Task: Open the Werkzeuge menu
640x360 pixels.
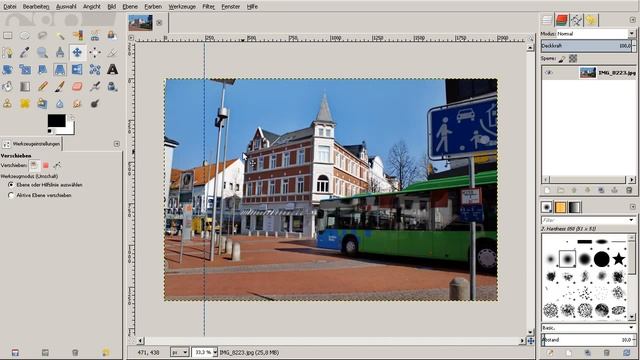Action: tap(182, 7)
